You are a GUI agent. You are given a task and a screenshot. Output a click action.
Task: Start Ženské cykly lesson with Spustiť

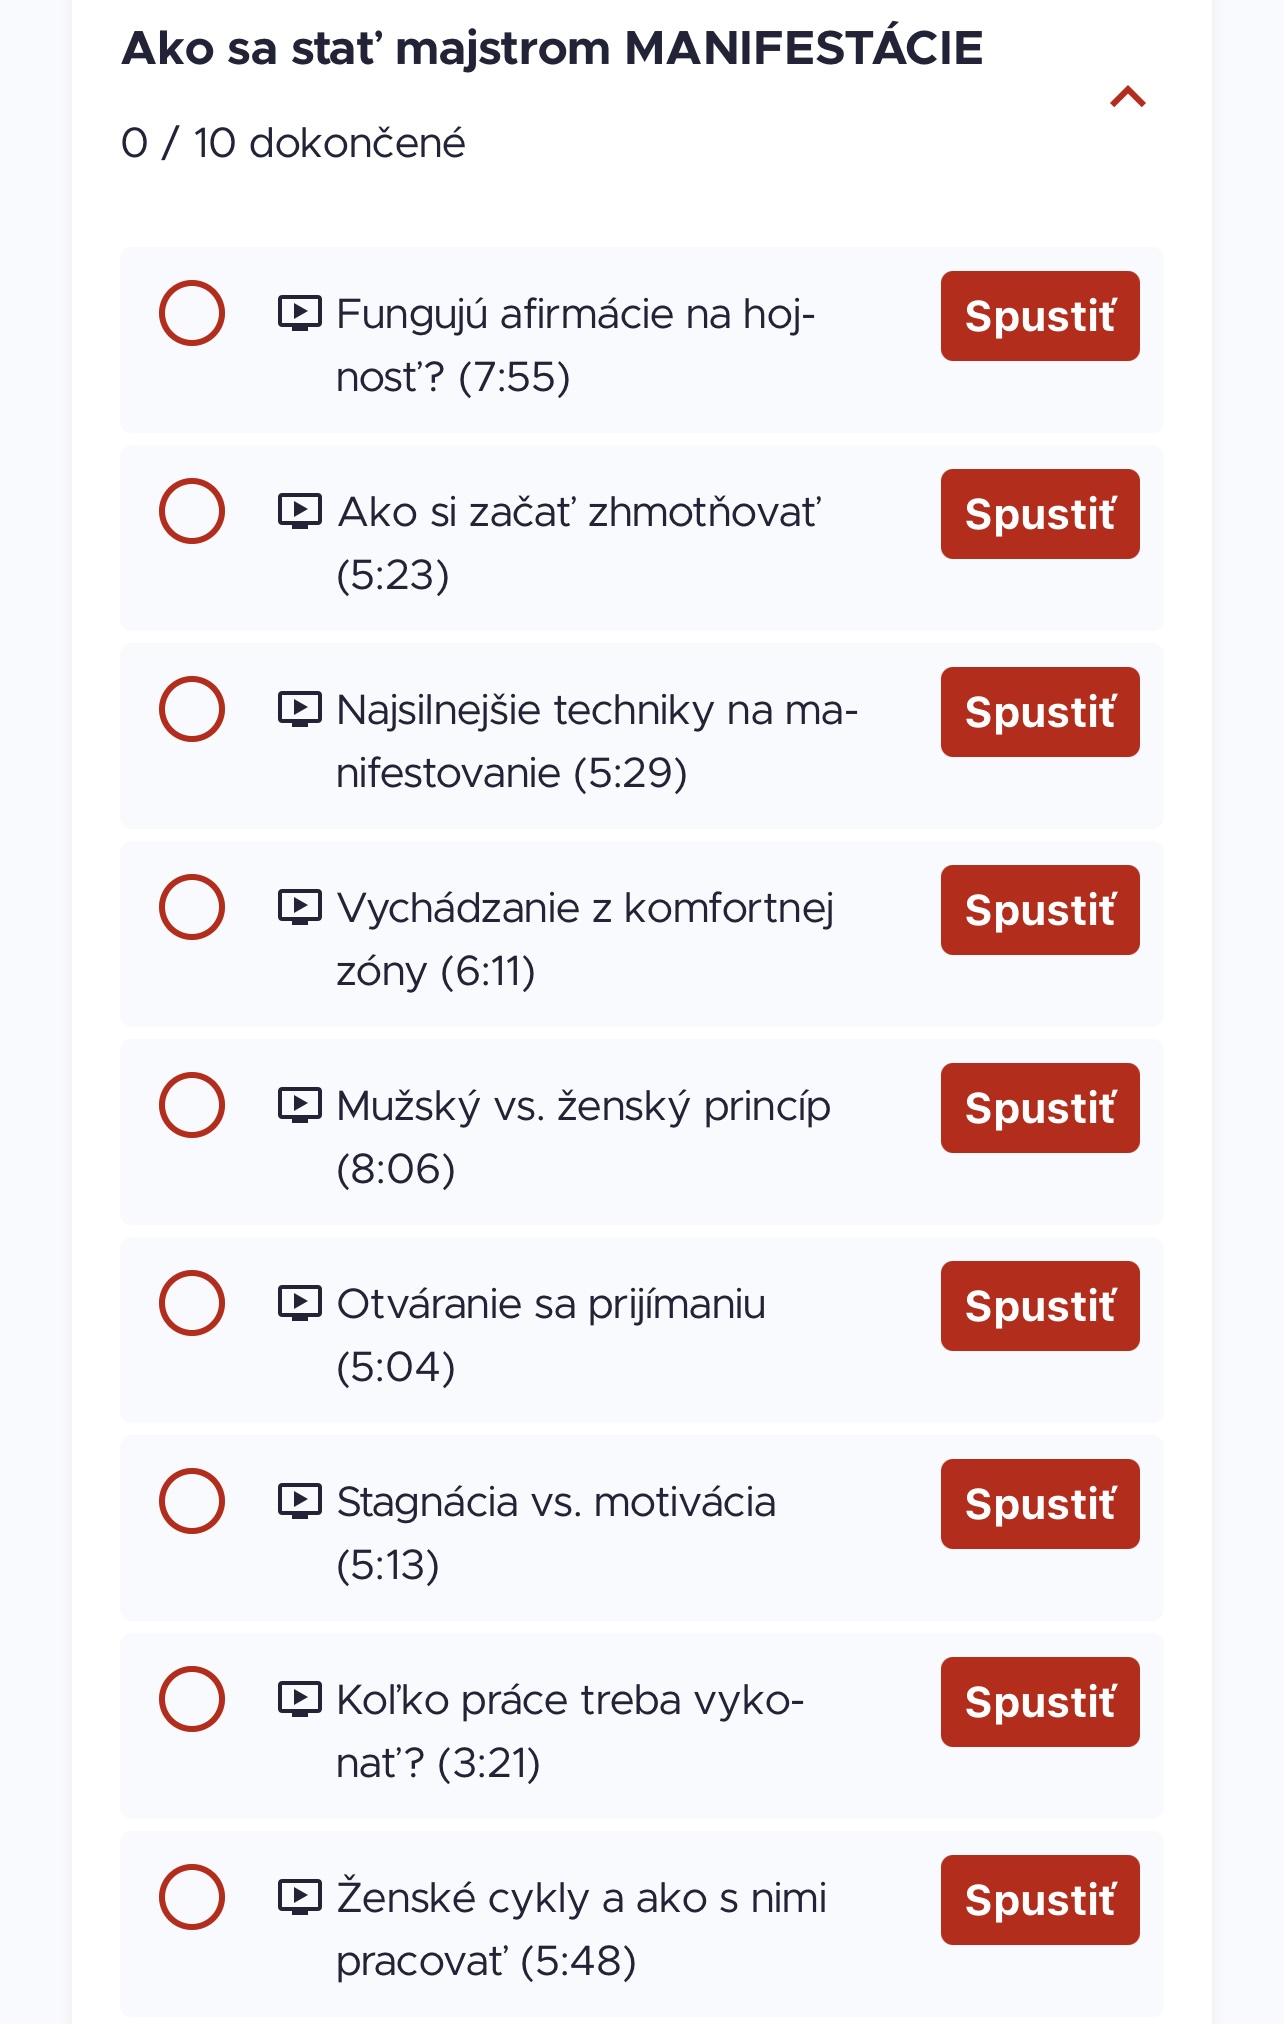[1040, 1900]
